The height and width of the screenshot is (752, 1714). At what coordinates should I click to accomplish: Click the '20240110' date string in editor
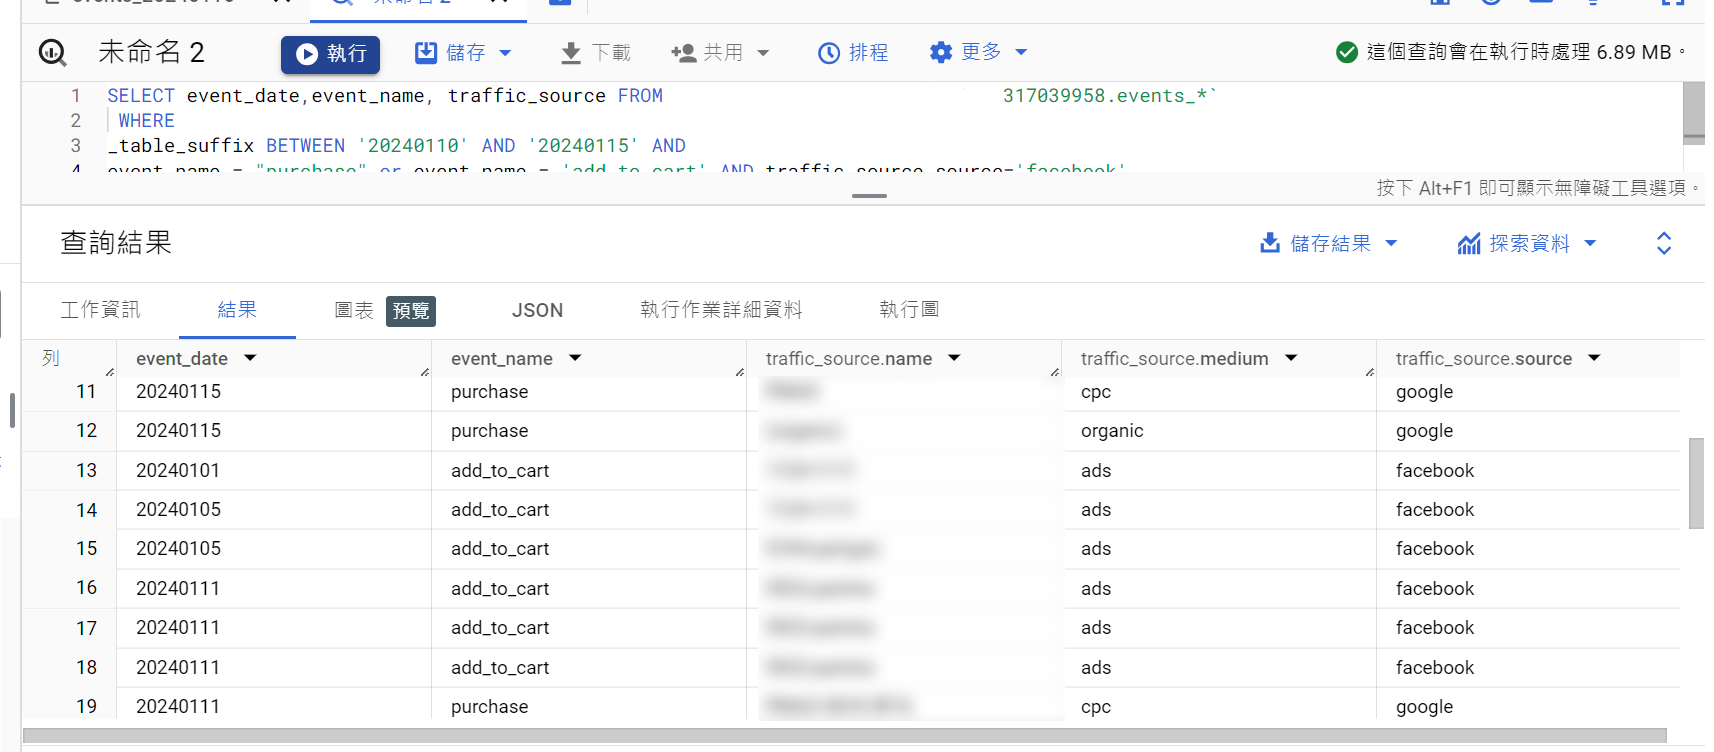413,146
